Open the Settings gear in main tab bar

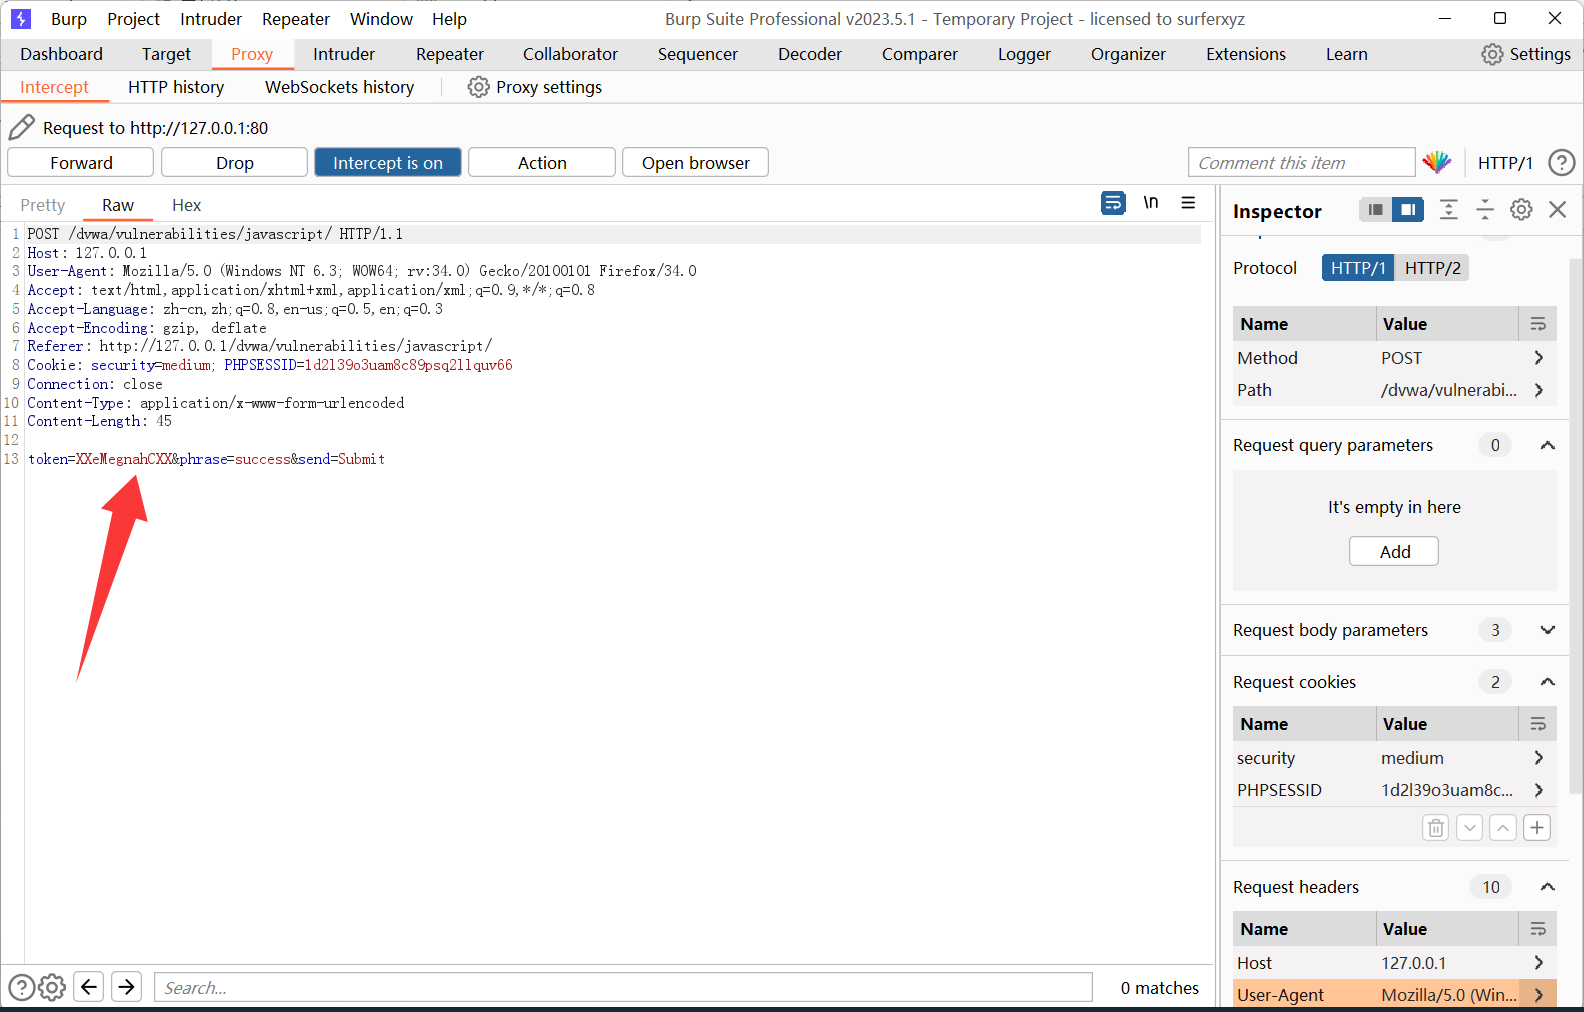point(1492,54)
